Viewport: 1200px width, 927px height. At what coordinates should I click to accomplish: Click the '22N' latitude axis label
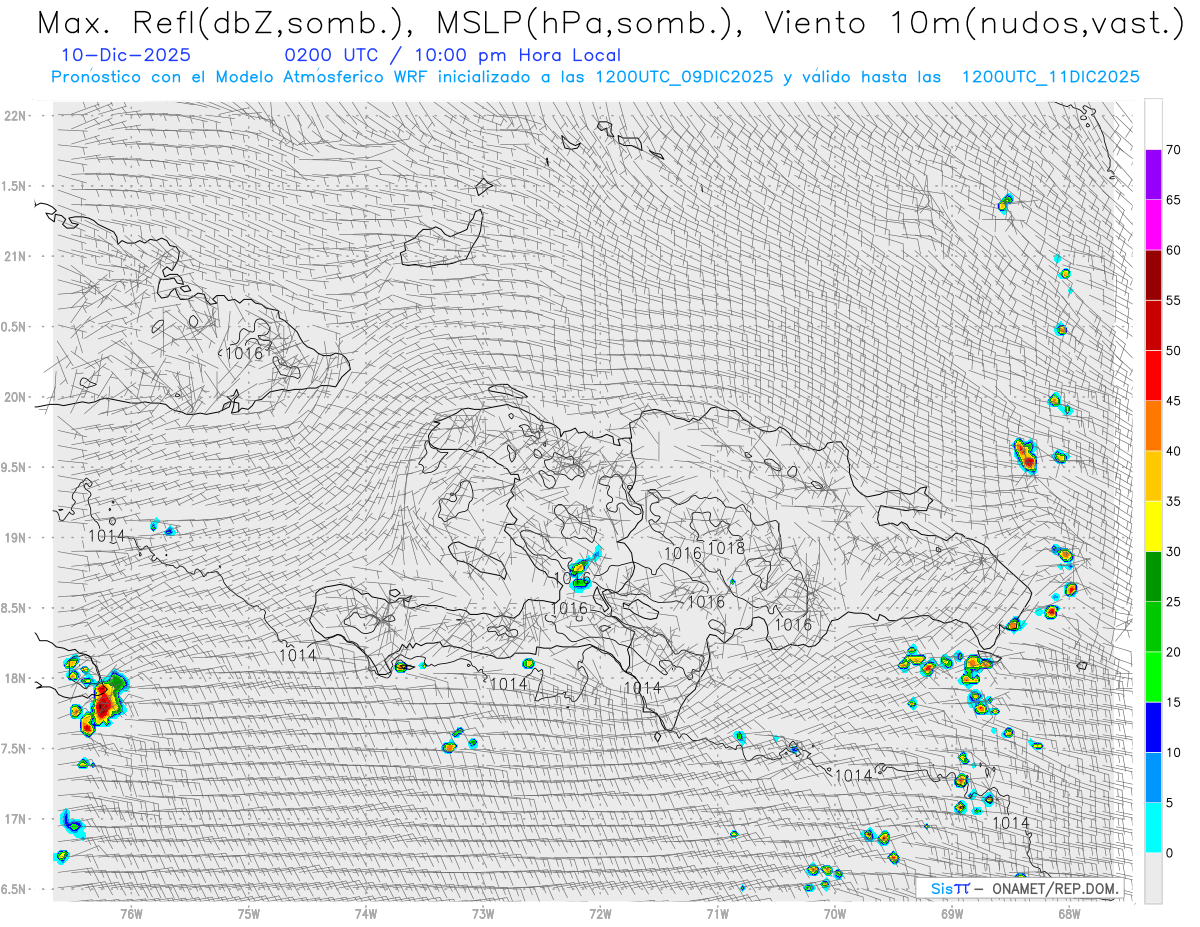(16, 115)
